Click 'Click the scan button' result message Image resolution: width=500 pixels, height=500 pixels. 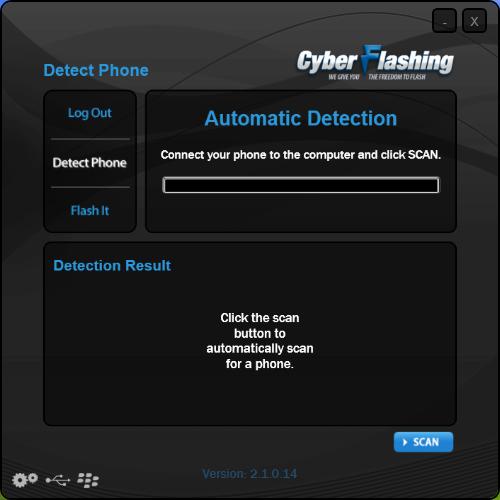pos(260,341)
